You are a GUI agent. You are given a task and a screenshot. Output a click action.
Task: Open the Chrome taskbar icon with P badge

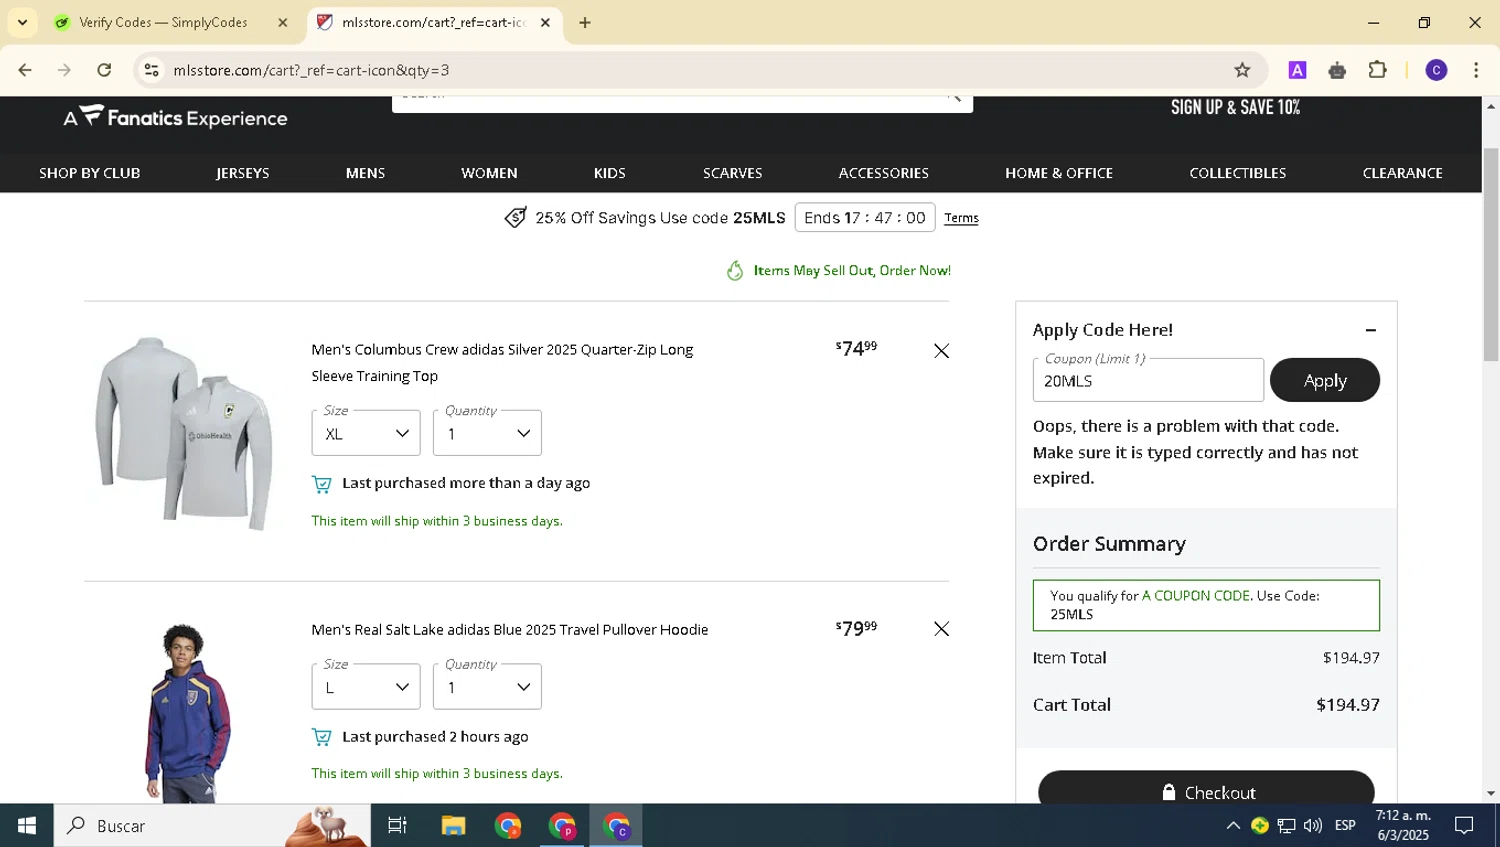[562, 826]
